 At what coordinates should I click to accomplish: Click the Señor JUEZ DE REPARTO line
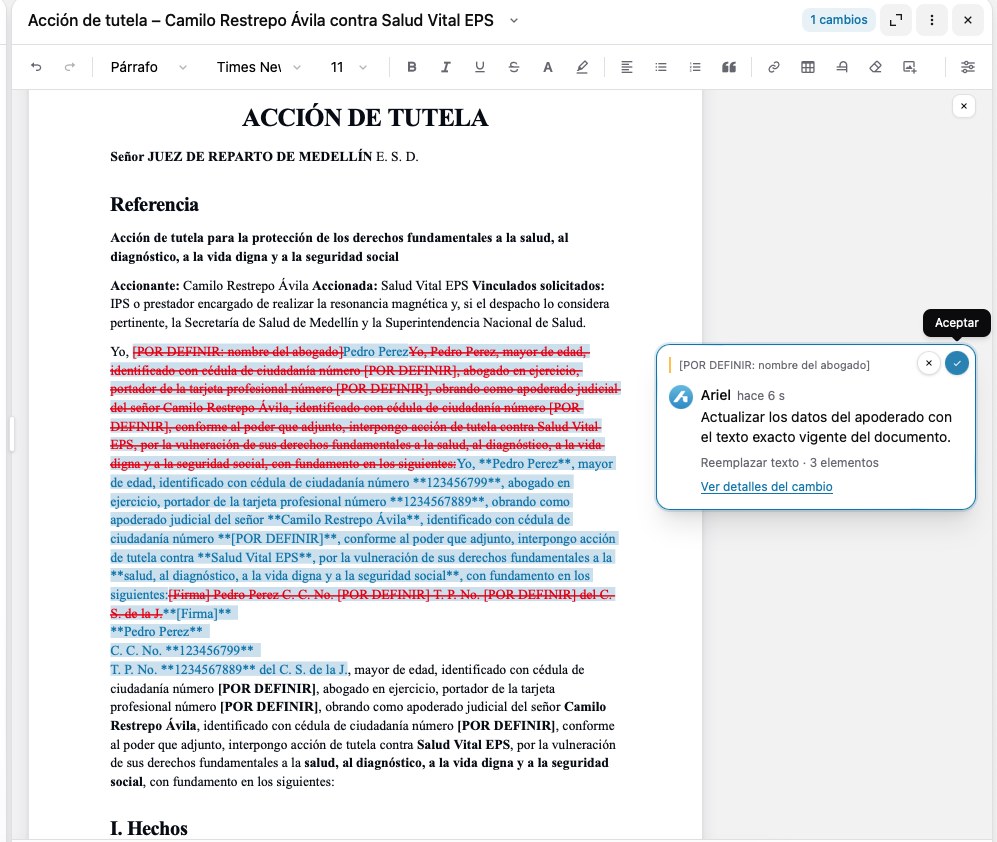(264, 156)
